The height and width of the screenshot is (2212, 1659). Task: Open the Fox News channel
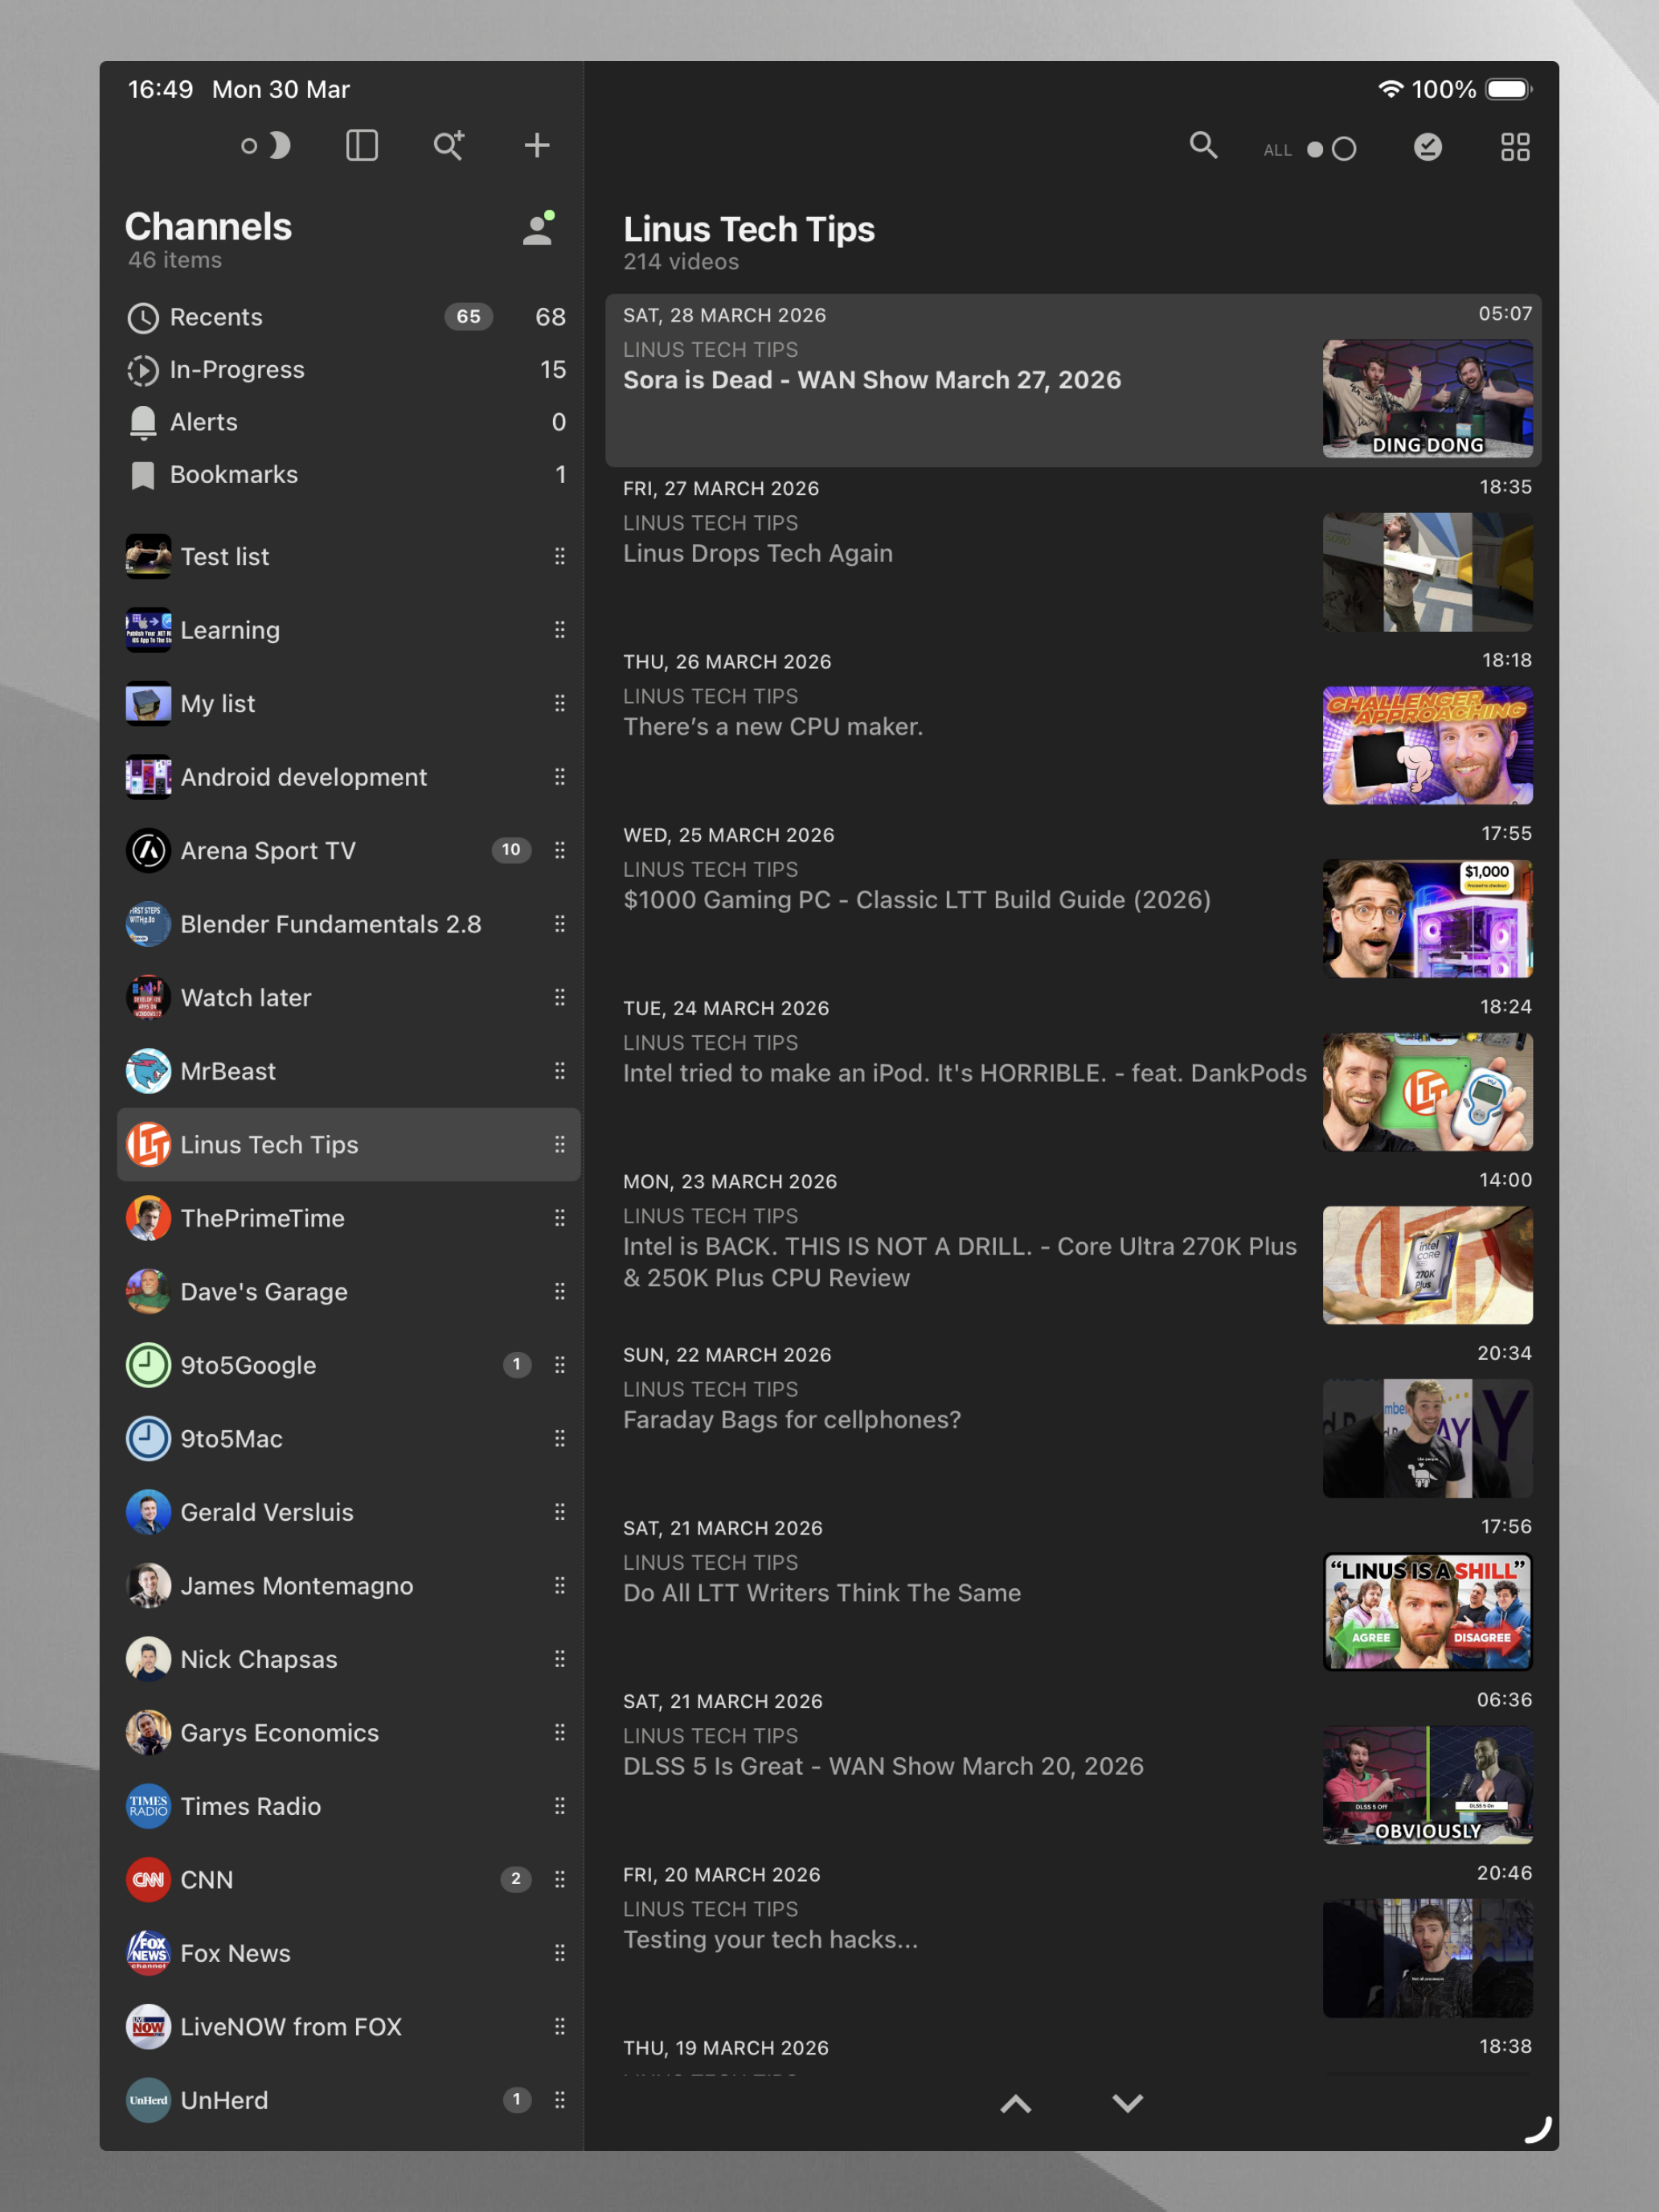pos(349,1953)
